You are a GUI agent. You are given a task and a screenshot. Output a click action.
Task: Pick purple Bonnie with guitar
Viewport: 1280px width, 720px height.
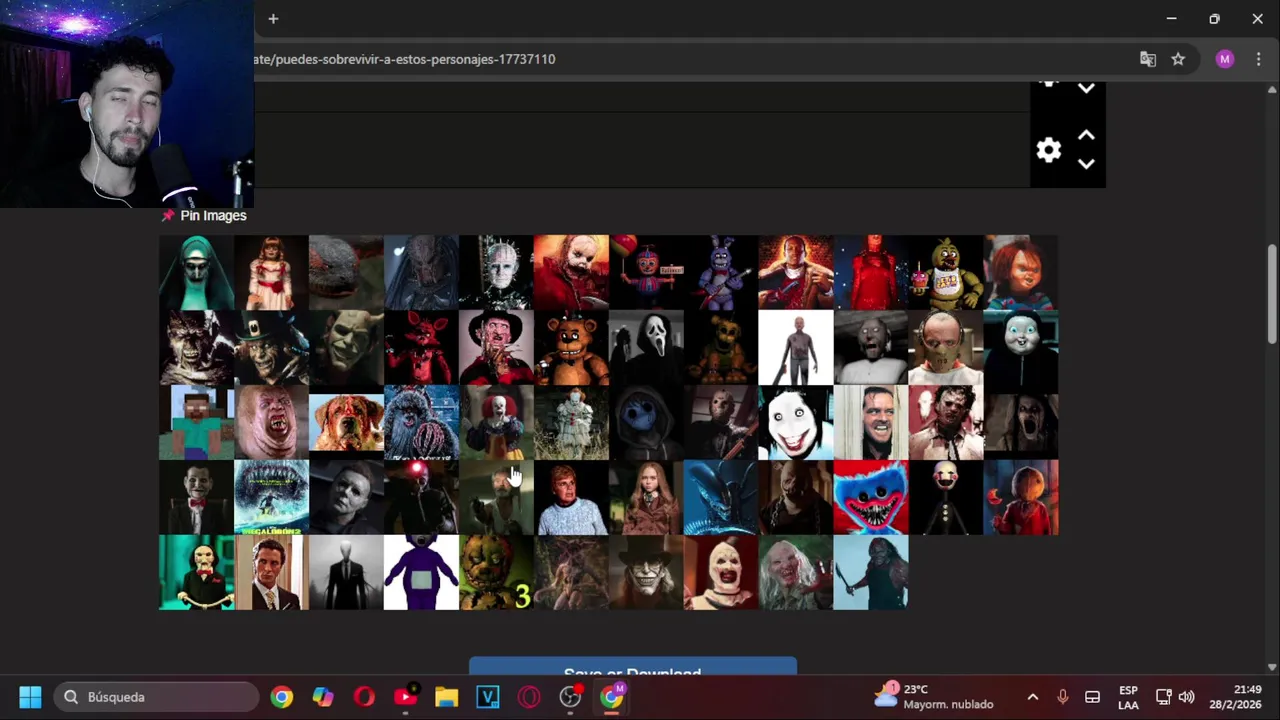coord(721,272)
